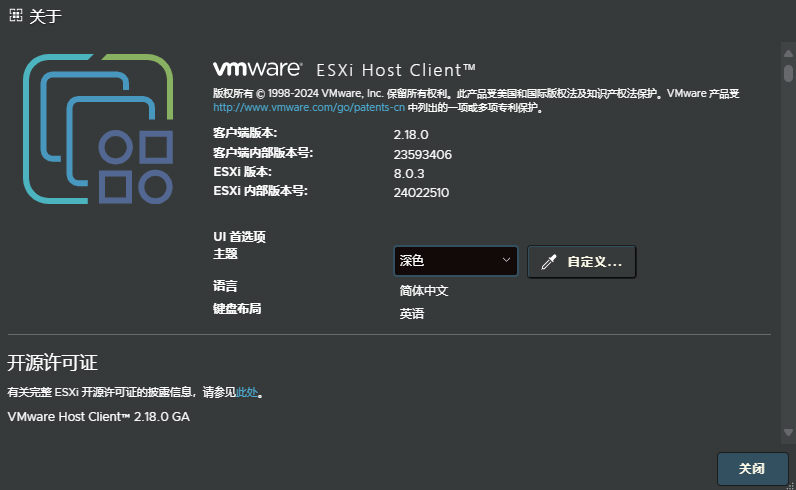The image size is (796, 490).
Task: Click the 主题 theme label
Action: pyautogui.click(x=225, y=253)
